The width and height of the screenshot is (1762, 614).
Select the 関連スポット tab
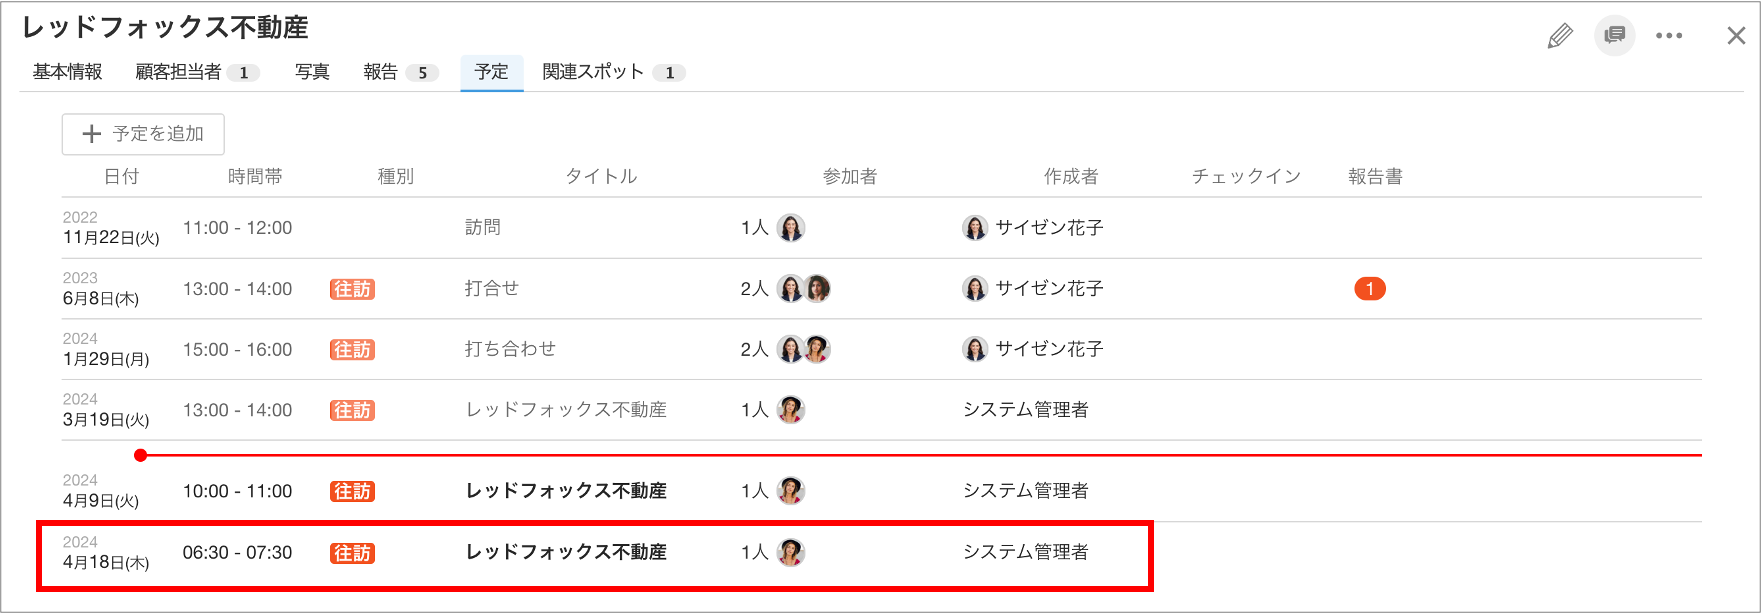pos(613,72)
